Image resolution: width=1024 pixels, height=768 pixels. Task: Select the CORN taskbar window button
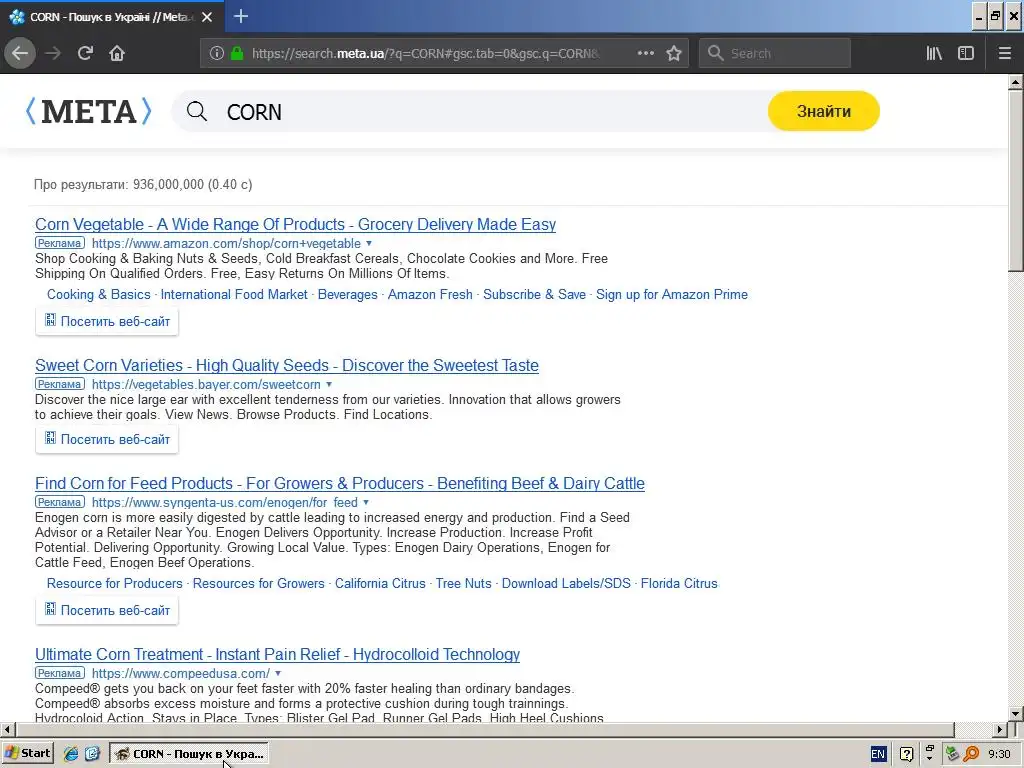point(189,754)
